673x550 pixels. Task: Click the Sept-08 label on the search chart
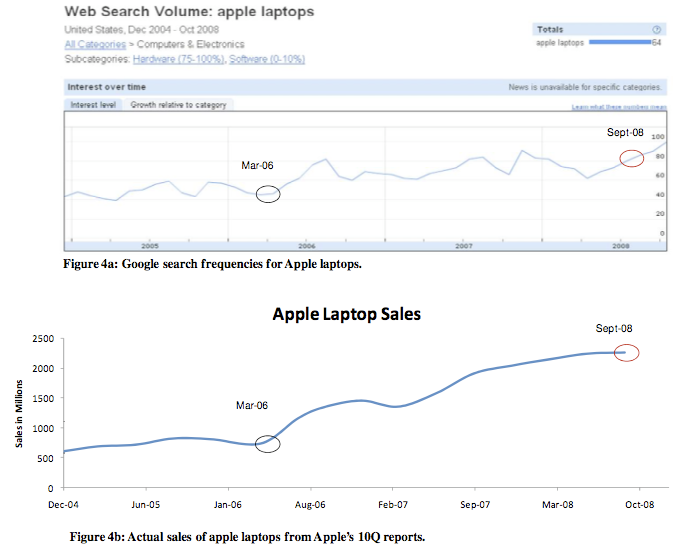[x=625, y=132]
